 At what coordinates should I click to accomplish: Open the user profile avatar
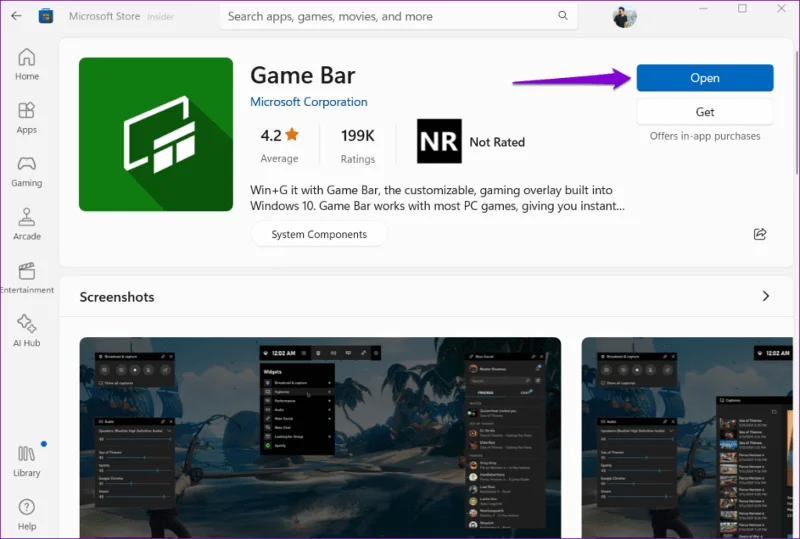coord(624,16)
